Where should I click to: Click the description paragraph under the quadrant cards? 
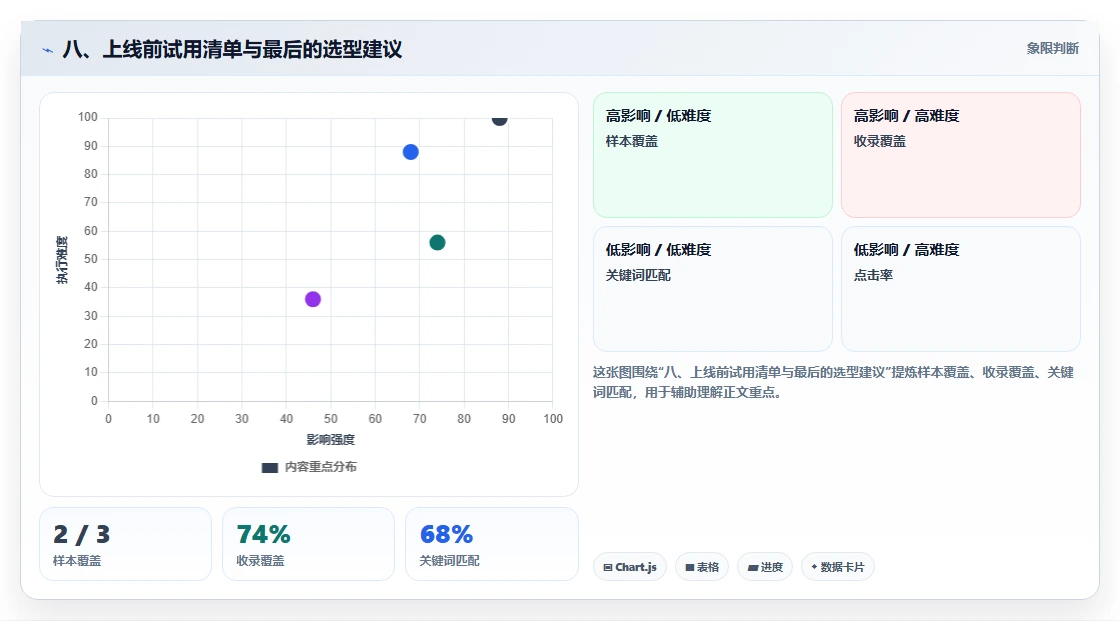click(833, 382)
